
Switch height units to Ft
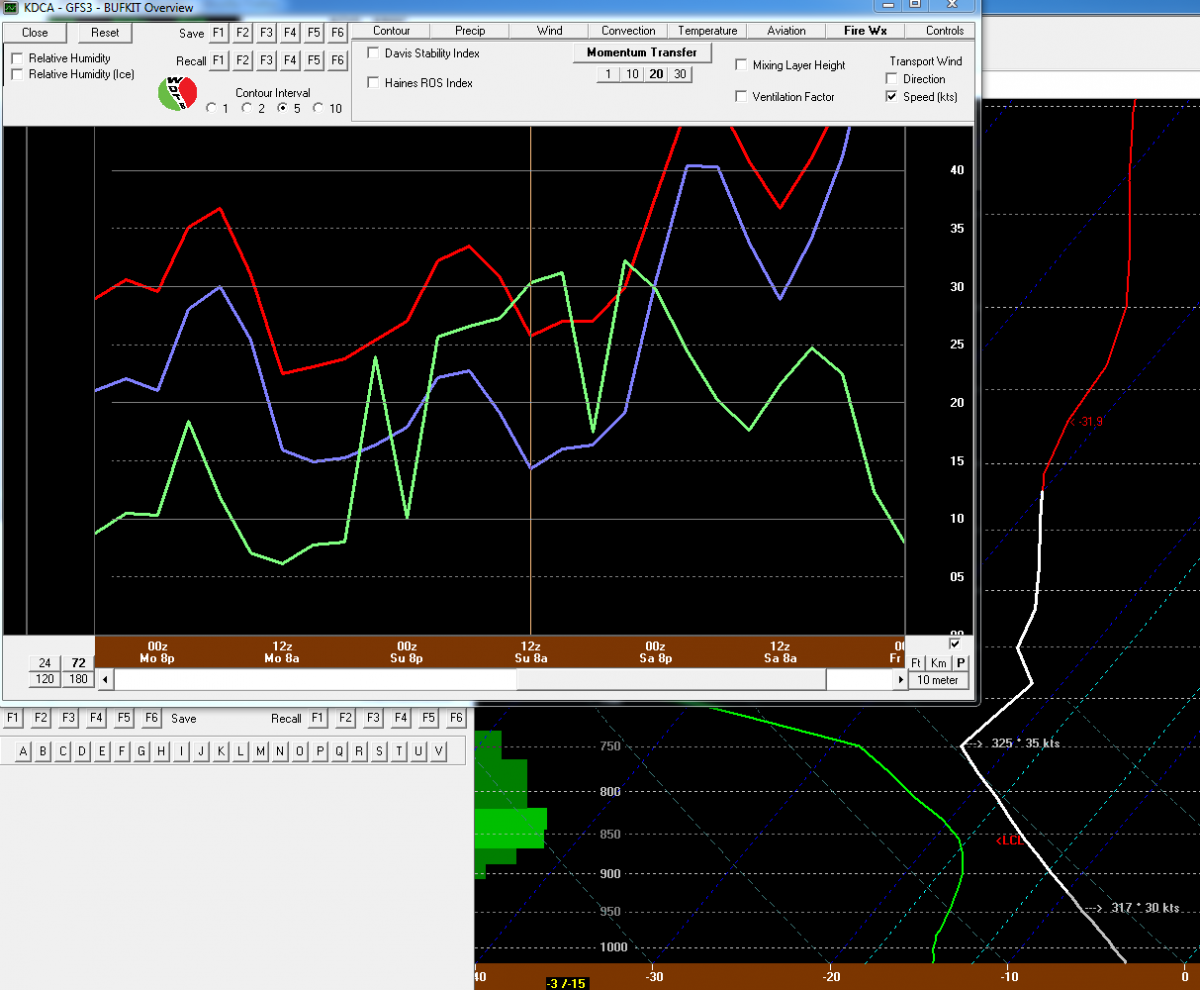[x=917, y=663]
